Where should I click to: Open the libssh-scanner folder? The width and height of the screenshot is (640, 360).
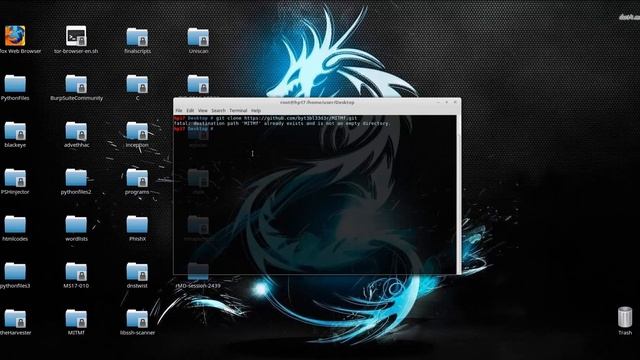tap(137, 318)
